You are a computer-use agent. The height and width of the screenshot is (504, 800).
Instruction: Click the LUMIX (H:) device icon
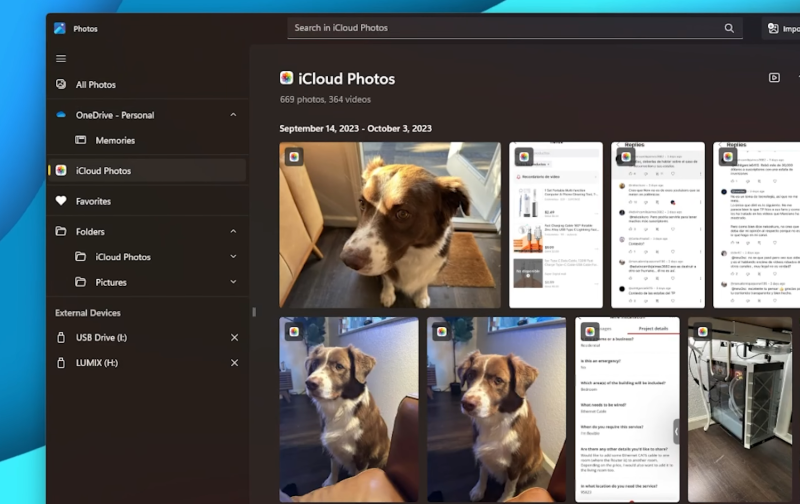[x=61, y=363]
